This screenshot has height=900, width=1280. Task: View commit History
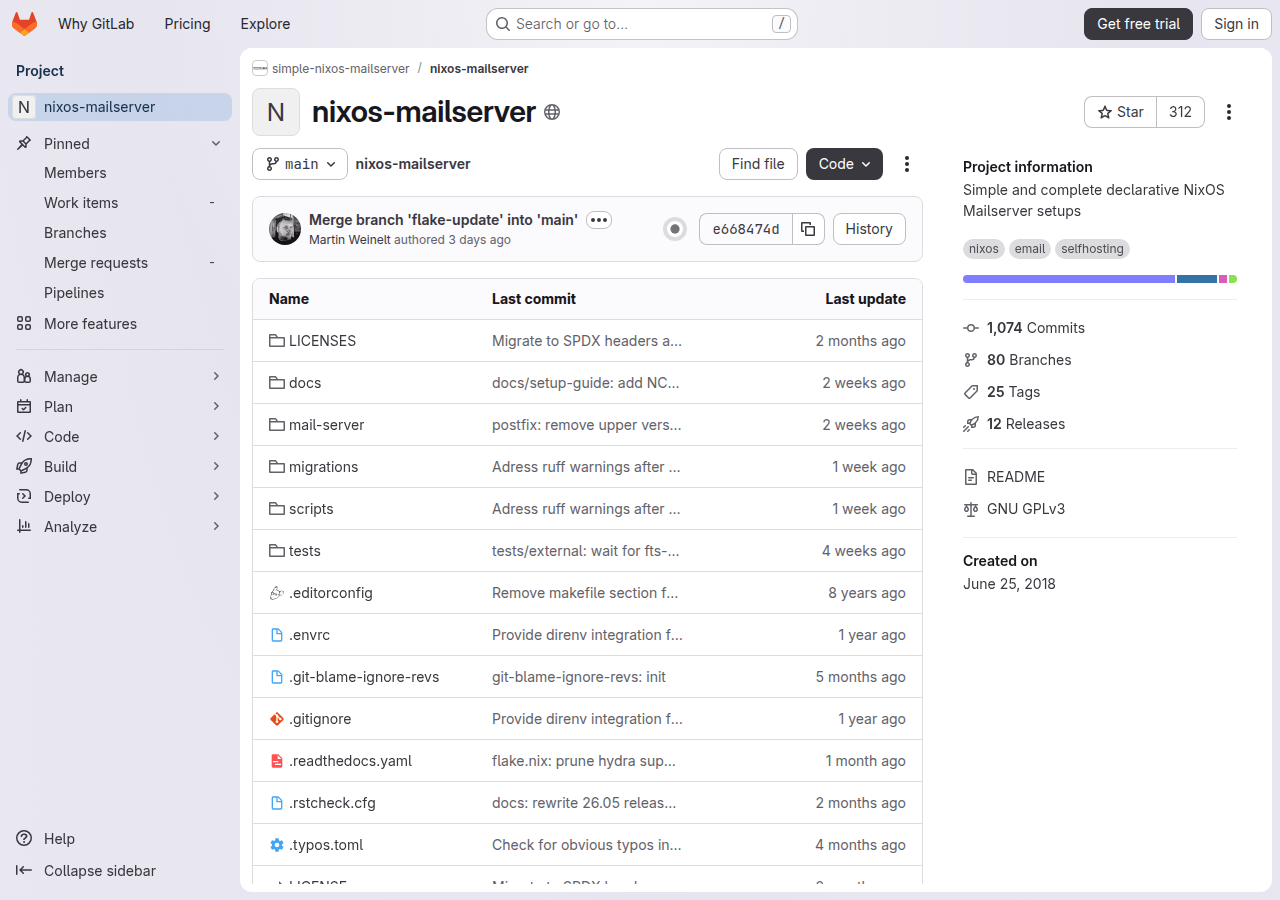[869, 229]
